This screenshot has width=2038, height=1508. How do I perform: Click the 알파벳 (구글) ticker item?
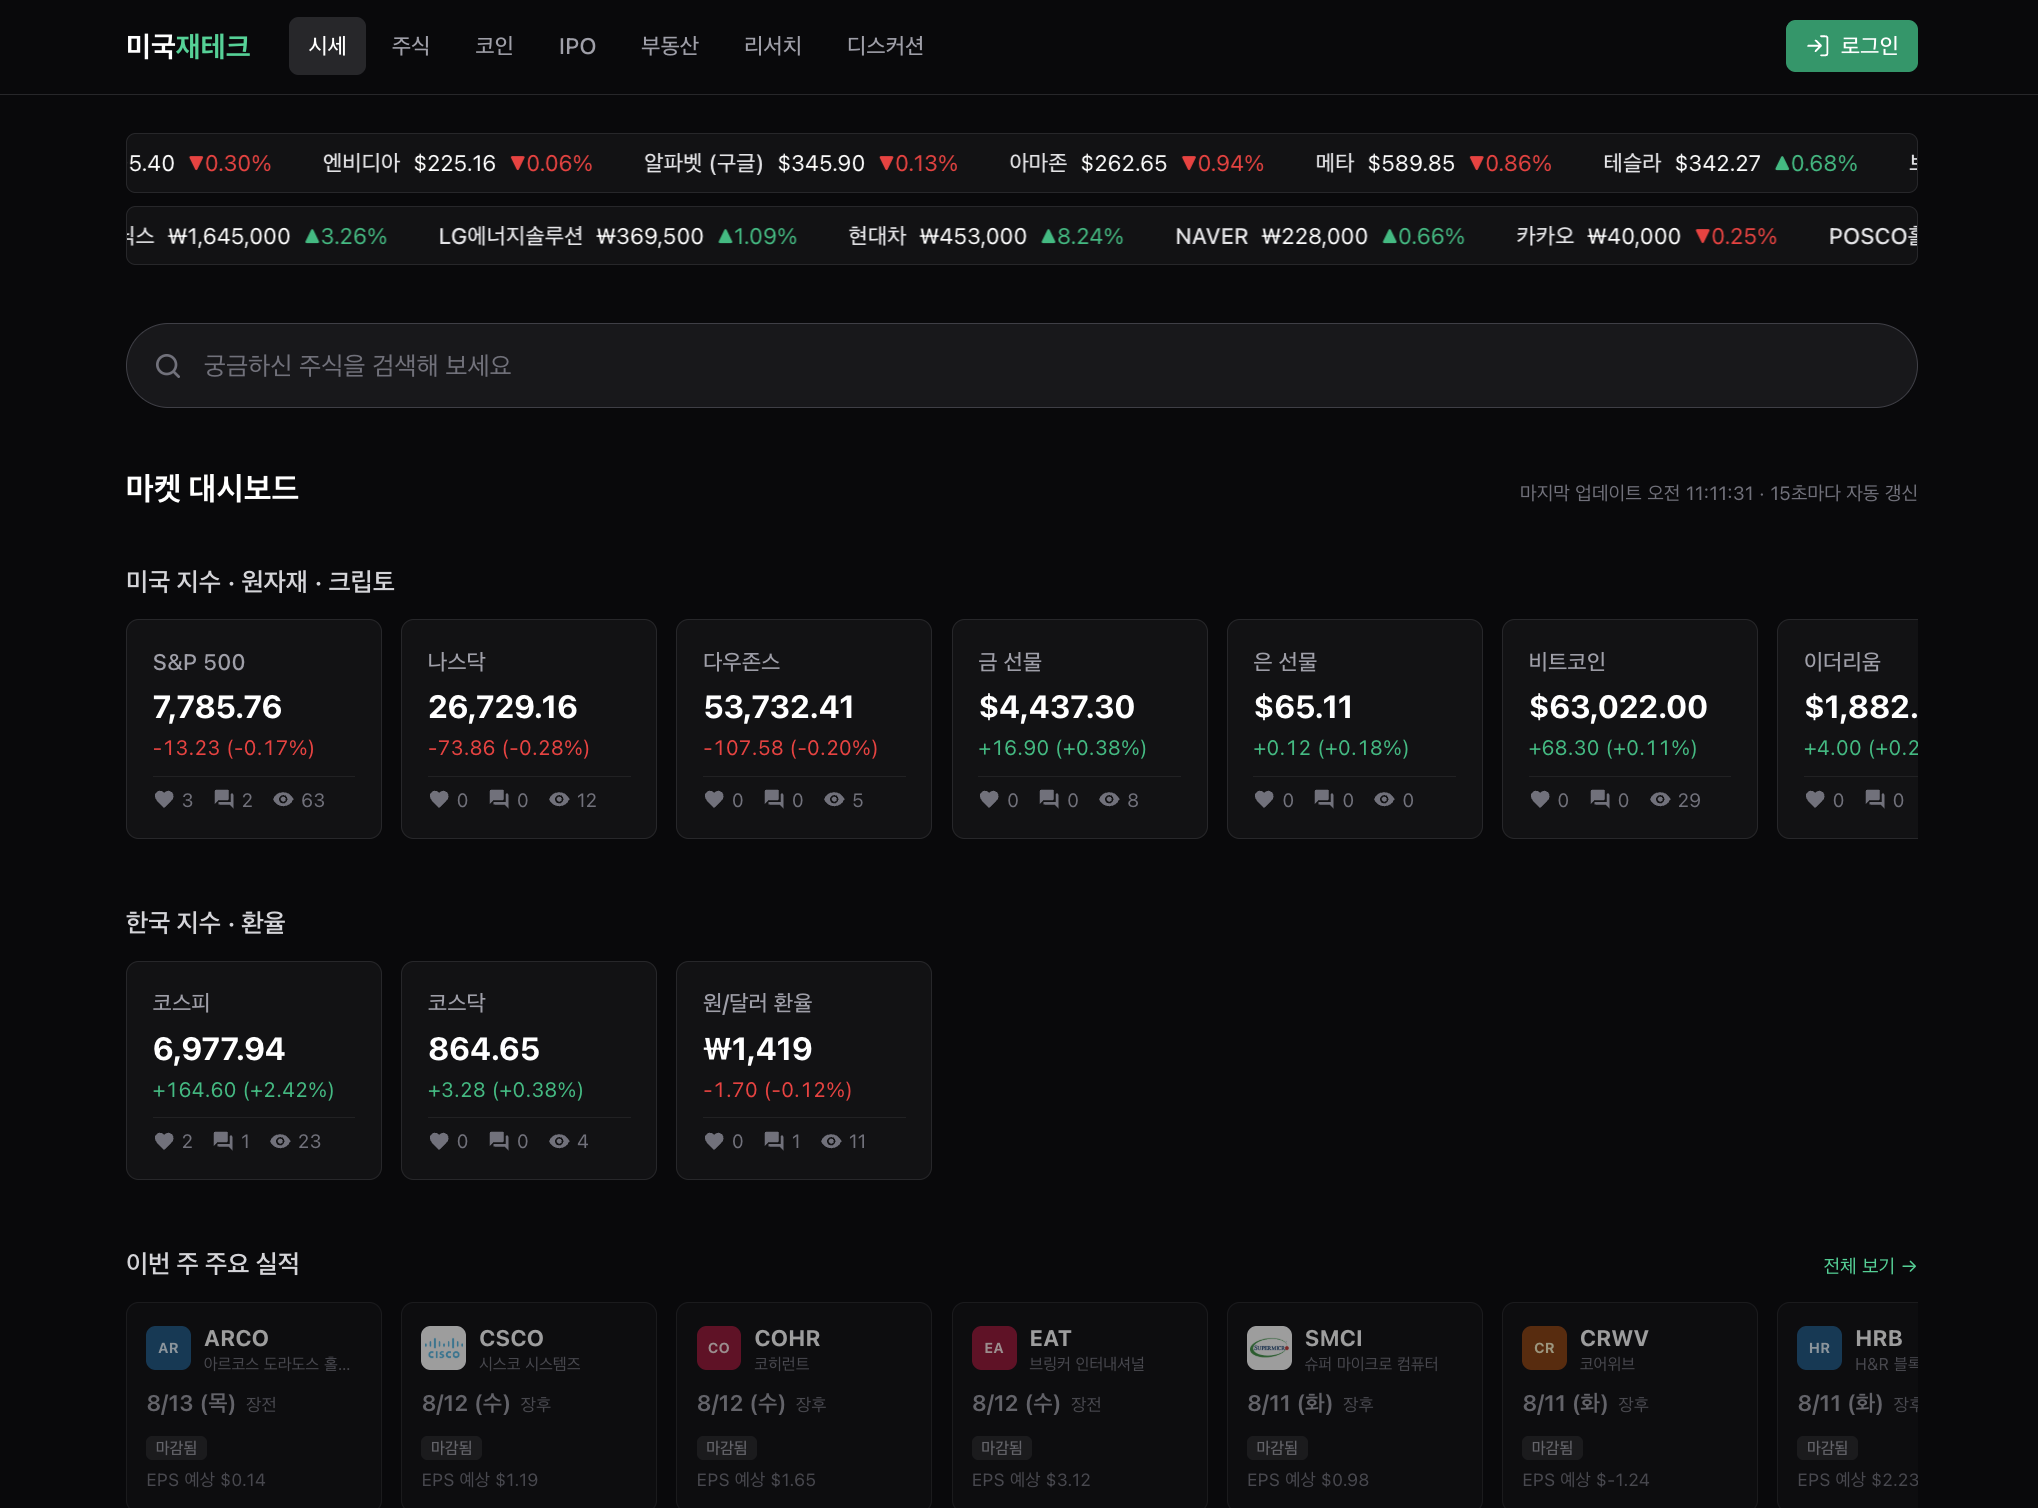tap(800, 163)
